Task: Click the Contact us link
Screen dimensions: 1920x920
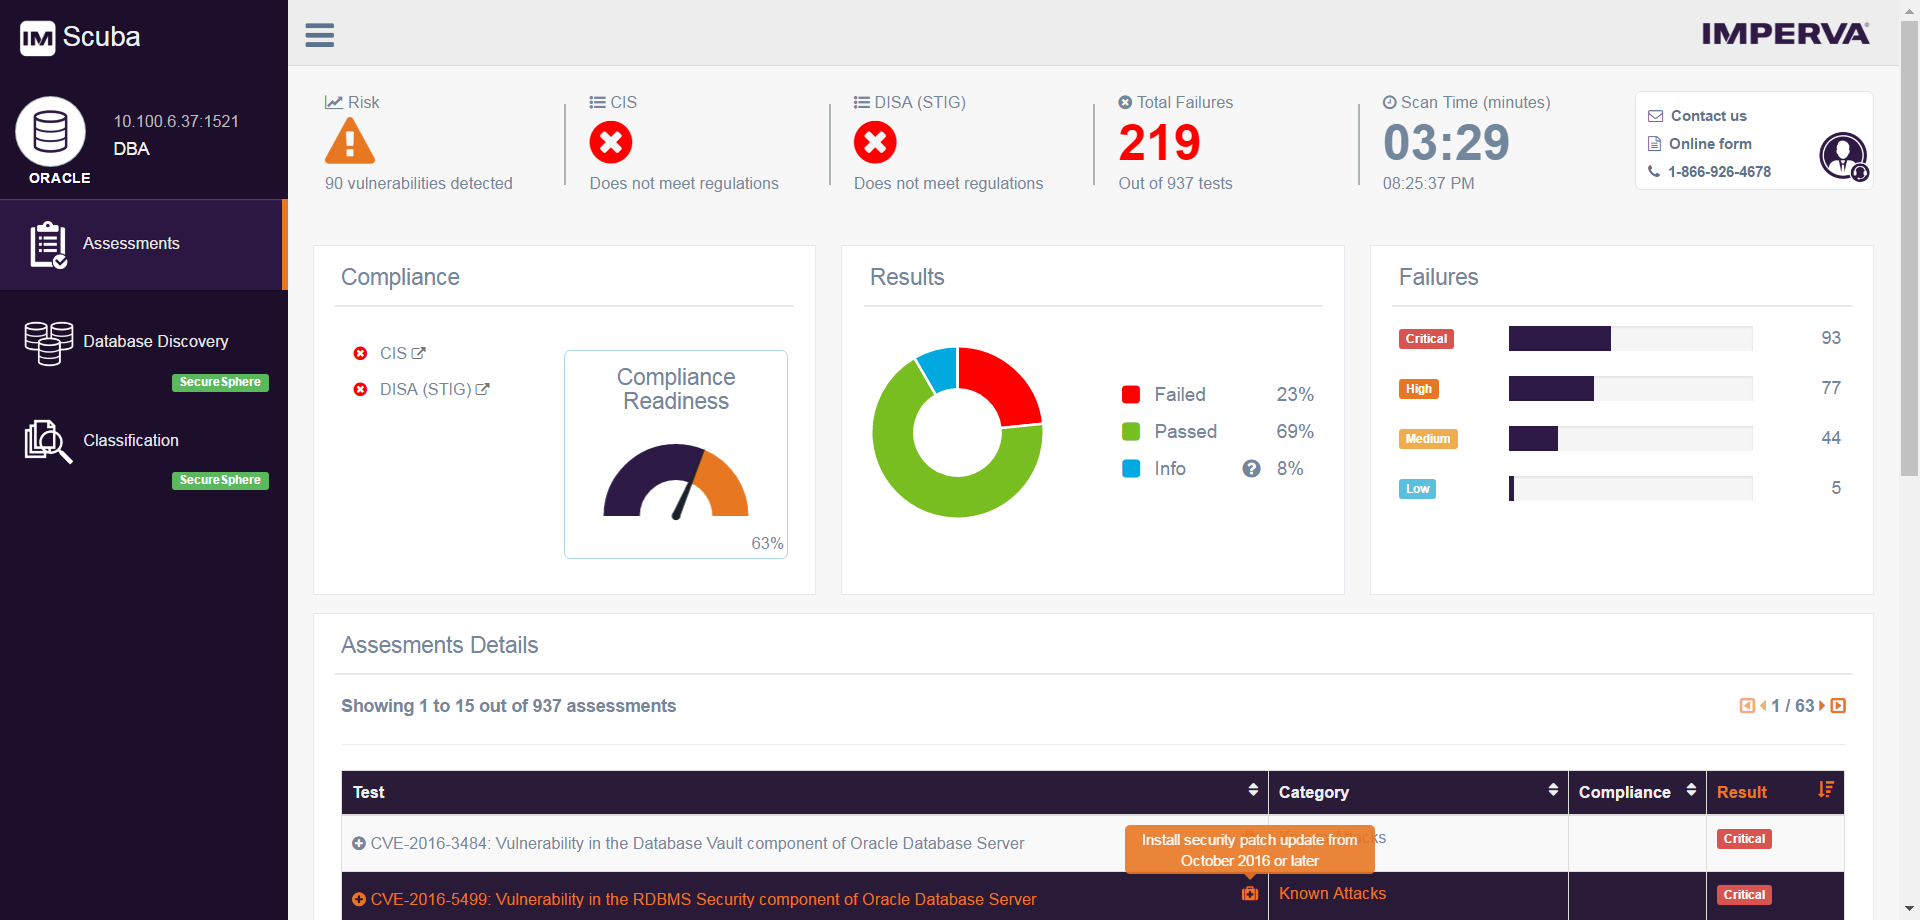Action: pyautogui.click(x=1708, y=116)
